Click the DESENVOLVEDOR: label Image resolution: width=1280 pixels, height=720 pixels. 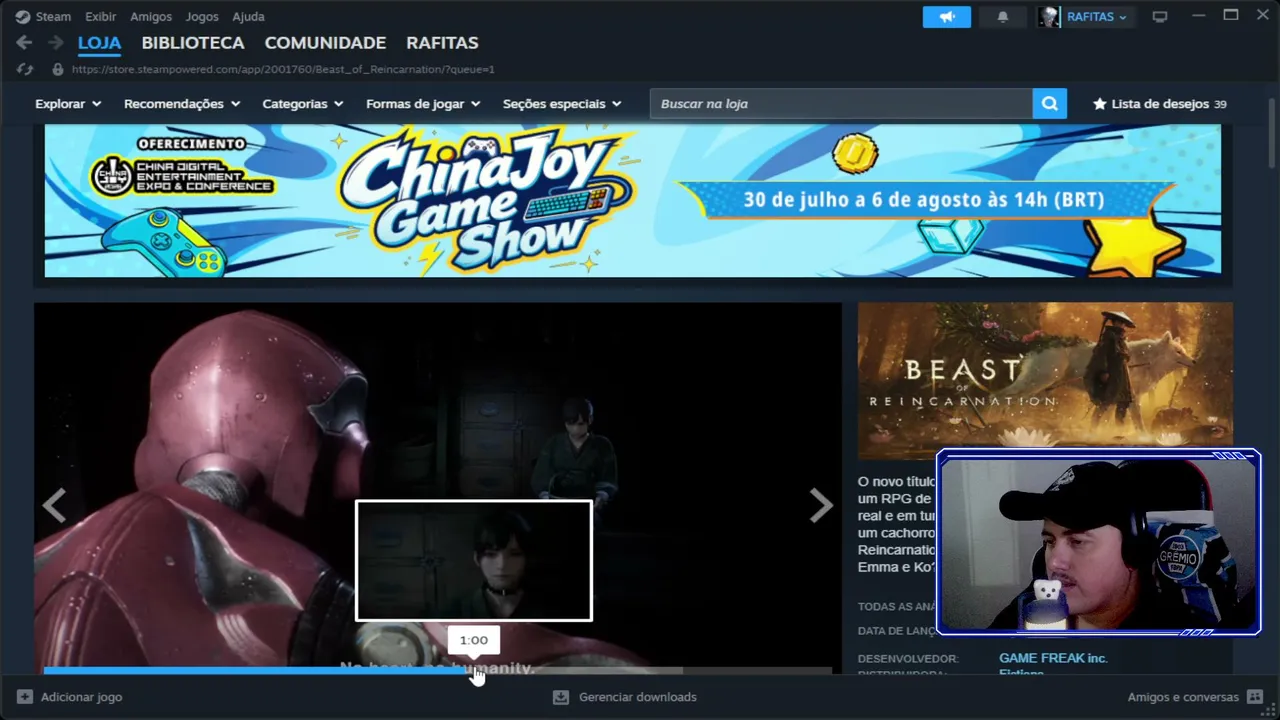908,659
